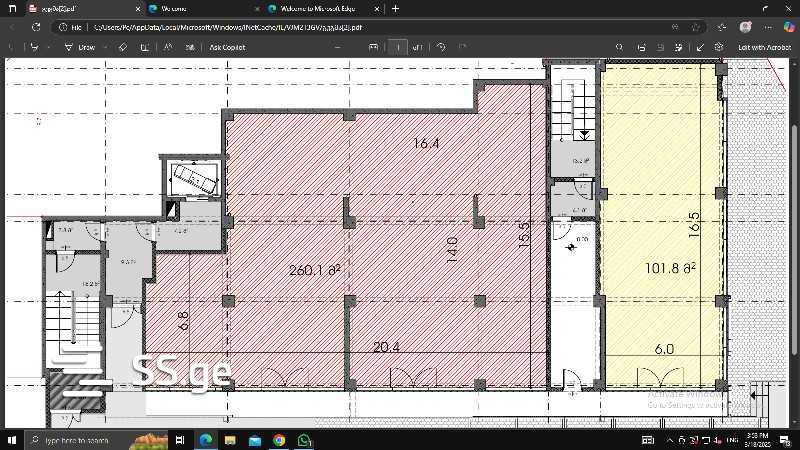Image resolution: width=800 pixels, height=450 pixels.
Task: Select the Draw tool in PDF toolbar
Action: (80, 47)
